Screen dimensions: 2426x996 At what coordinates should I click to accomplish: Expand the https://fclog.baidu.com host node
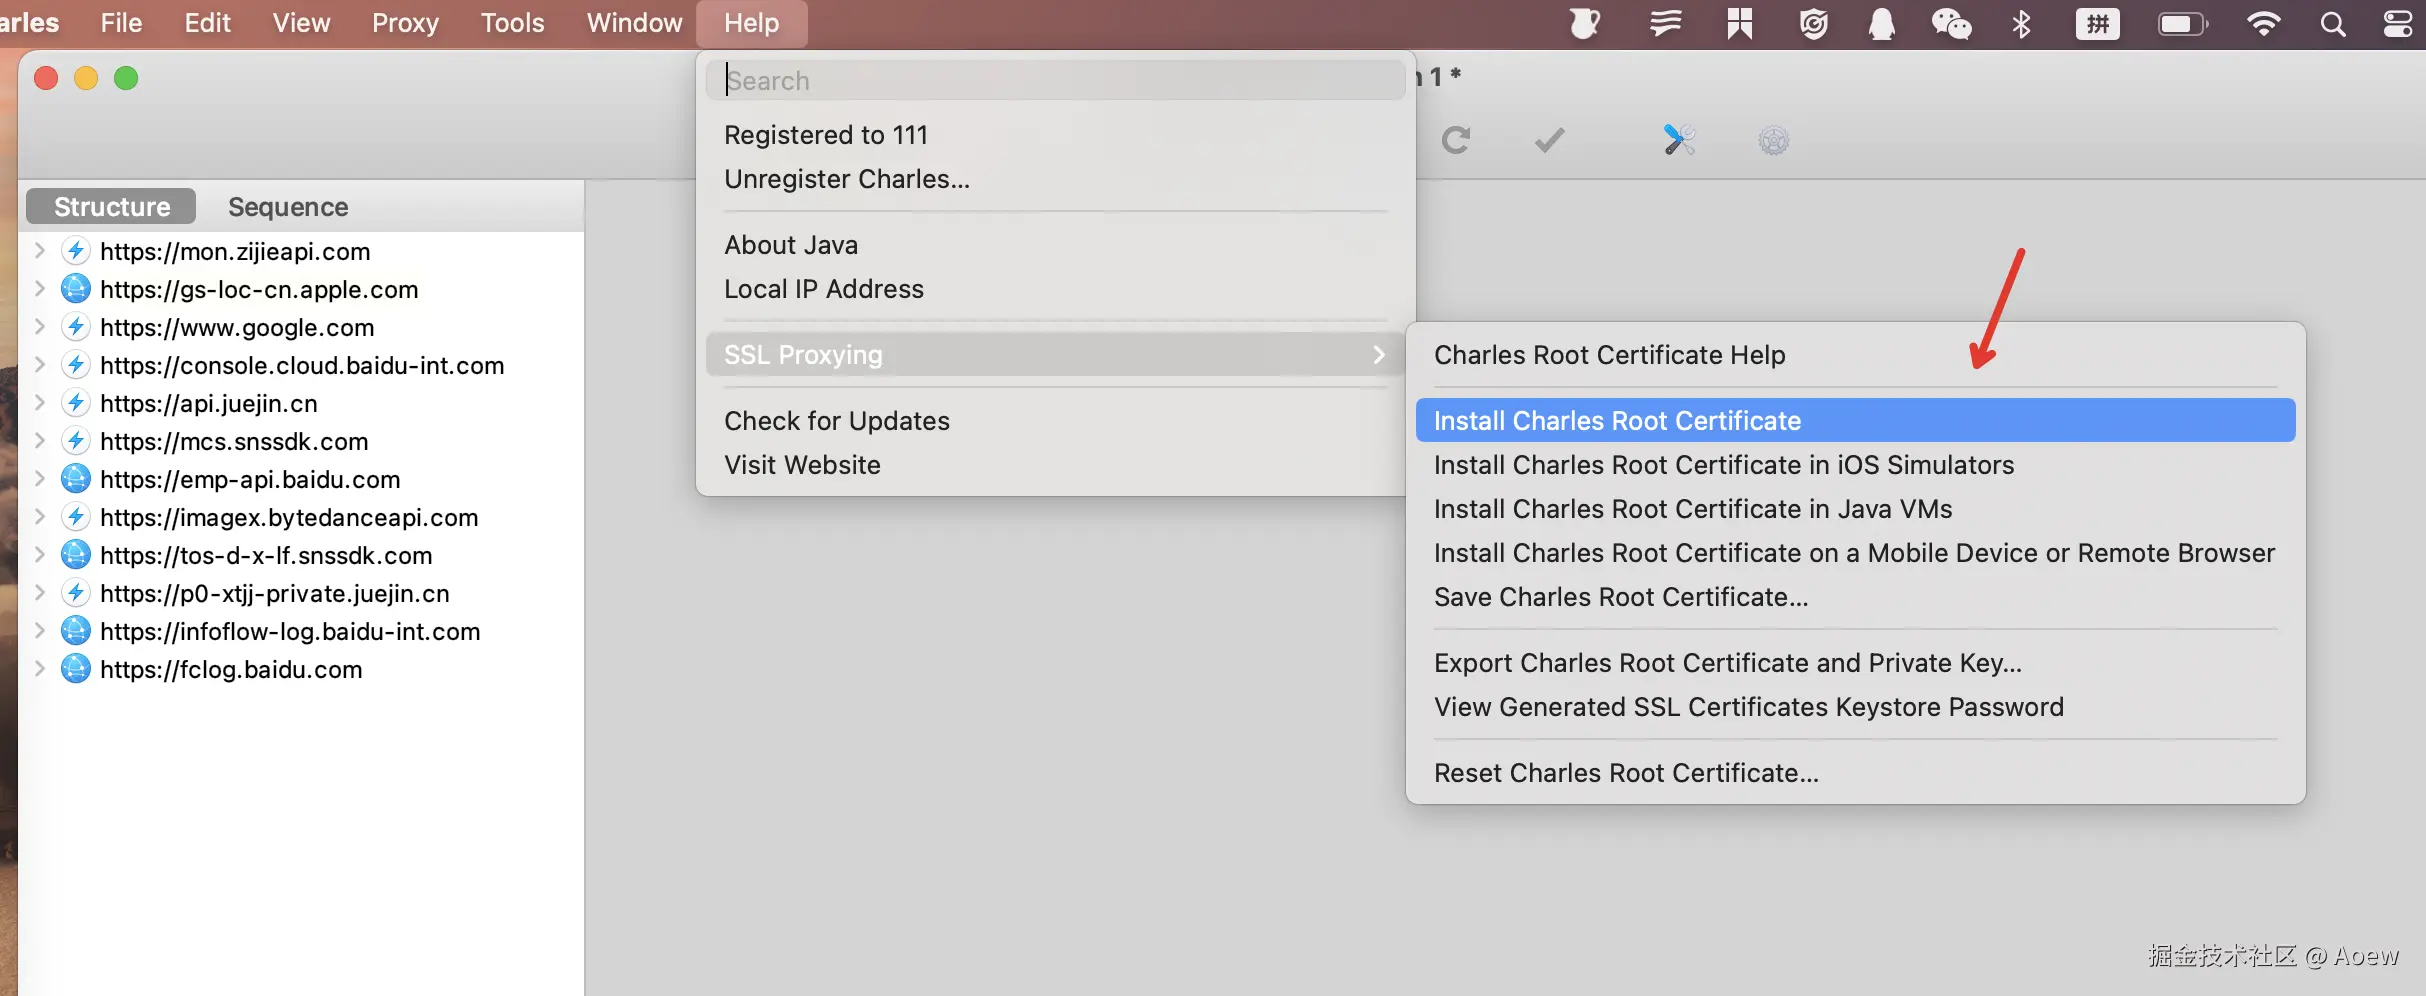pos(40,669)
